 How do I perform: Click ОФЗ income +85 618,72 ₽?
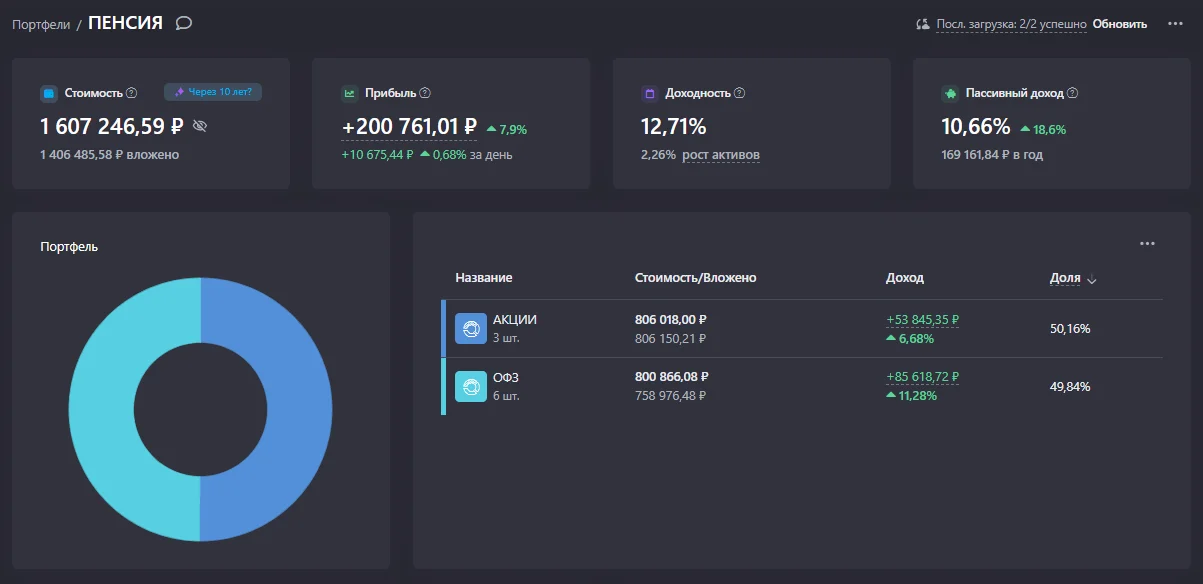pyautogui.click(x=923, y=378)
